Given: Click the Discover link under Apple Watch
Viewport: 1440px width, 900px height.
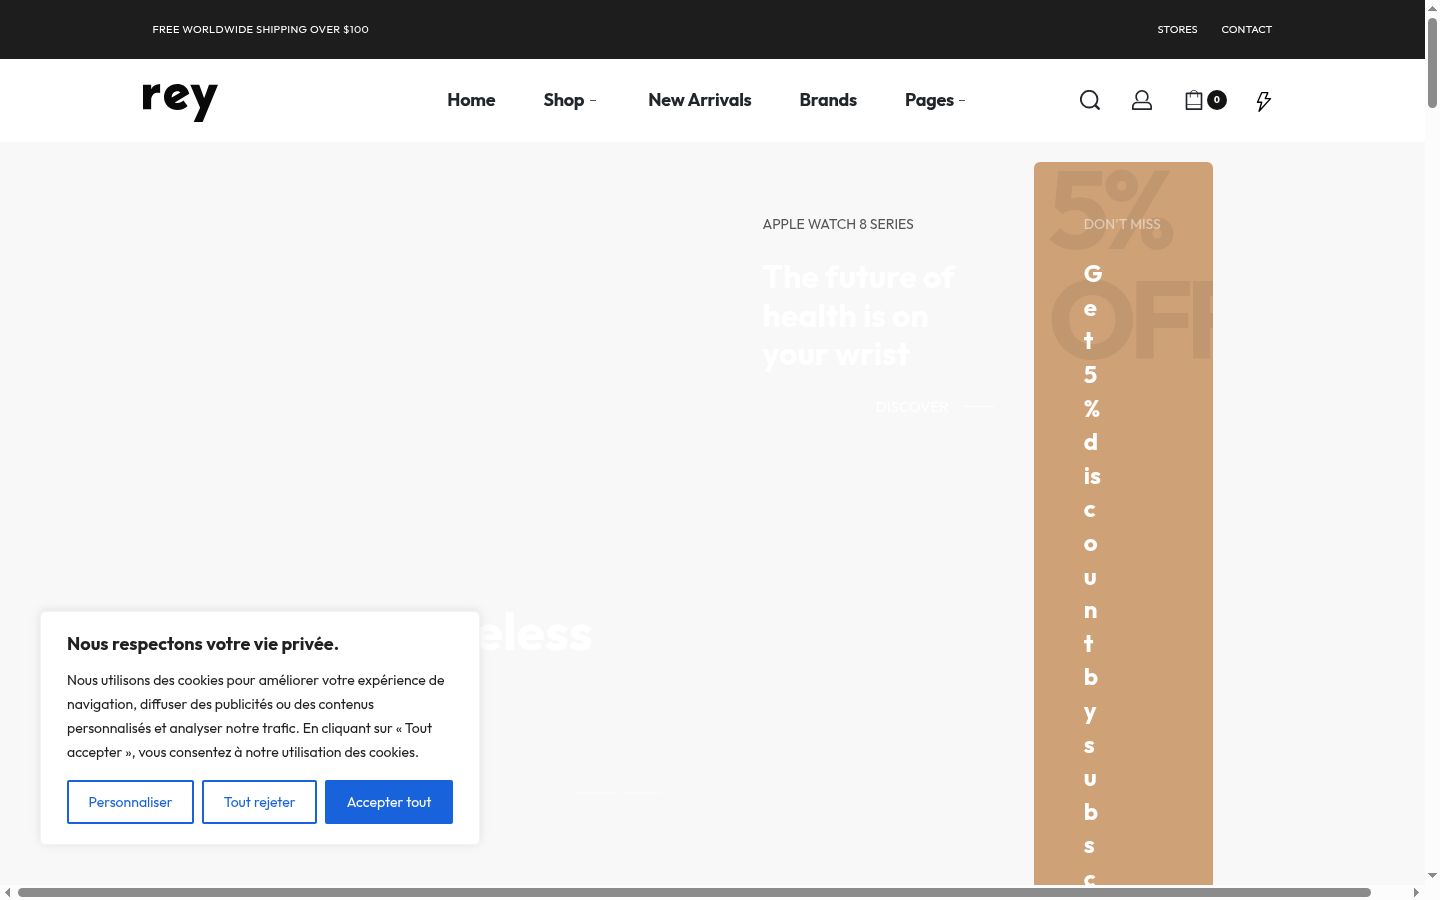Looking at the screenshot, I should (x=933, y=407).
